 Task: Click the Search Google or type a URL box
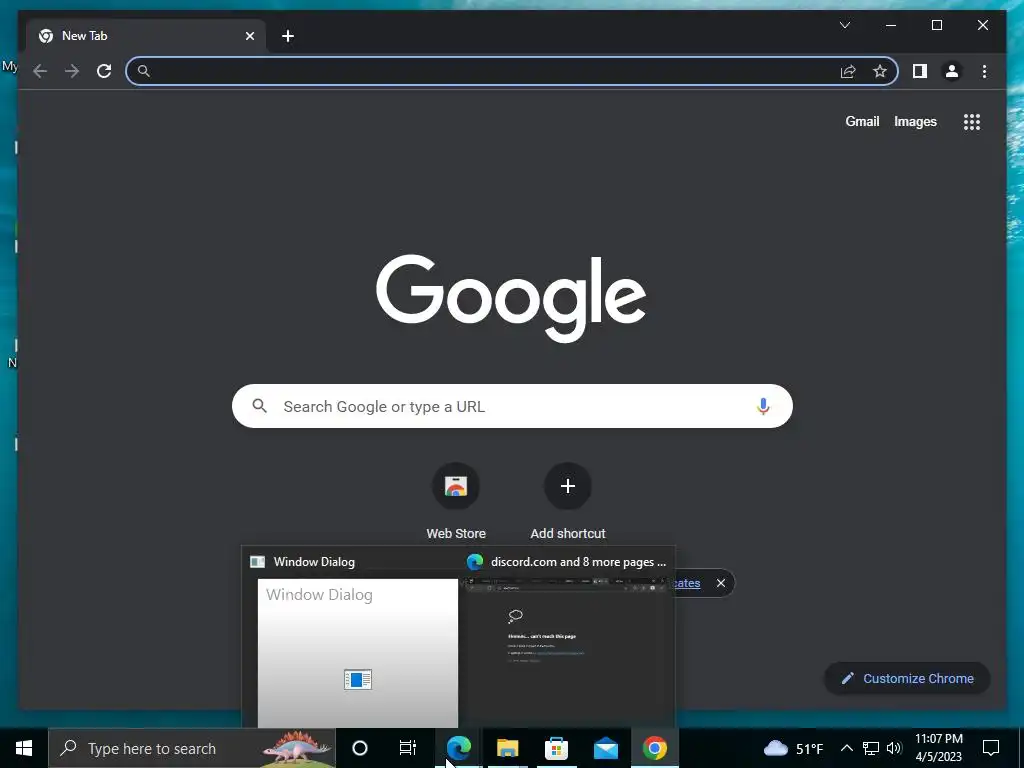coord(512,406)
